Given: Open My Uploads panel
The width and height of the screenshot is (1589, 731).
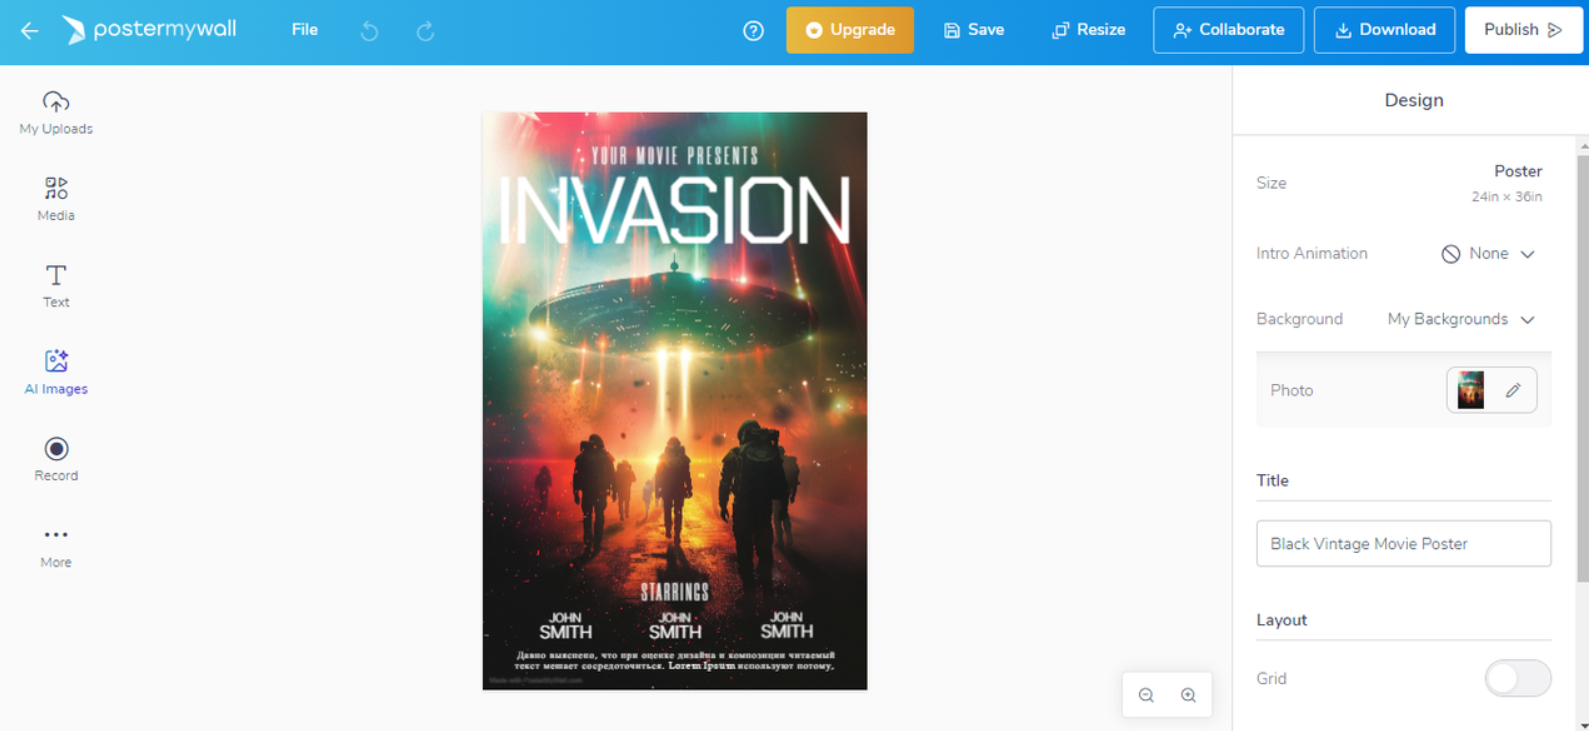Looking at the screenshot, I should click(56, 113).
